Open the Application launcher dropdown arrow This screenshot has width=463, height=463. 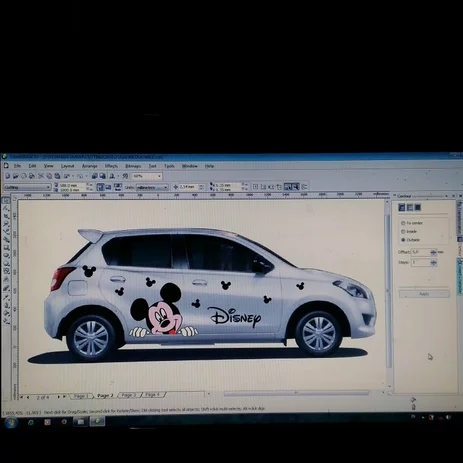[x=118, y=176]
